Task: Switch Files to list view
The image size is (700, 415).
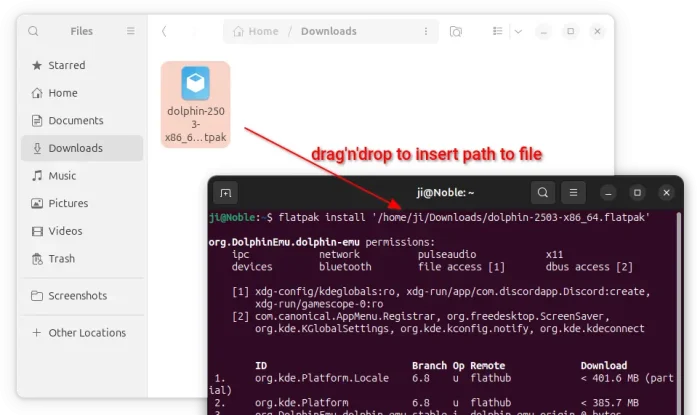Action: click(x=497, y=31)
